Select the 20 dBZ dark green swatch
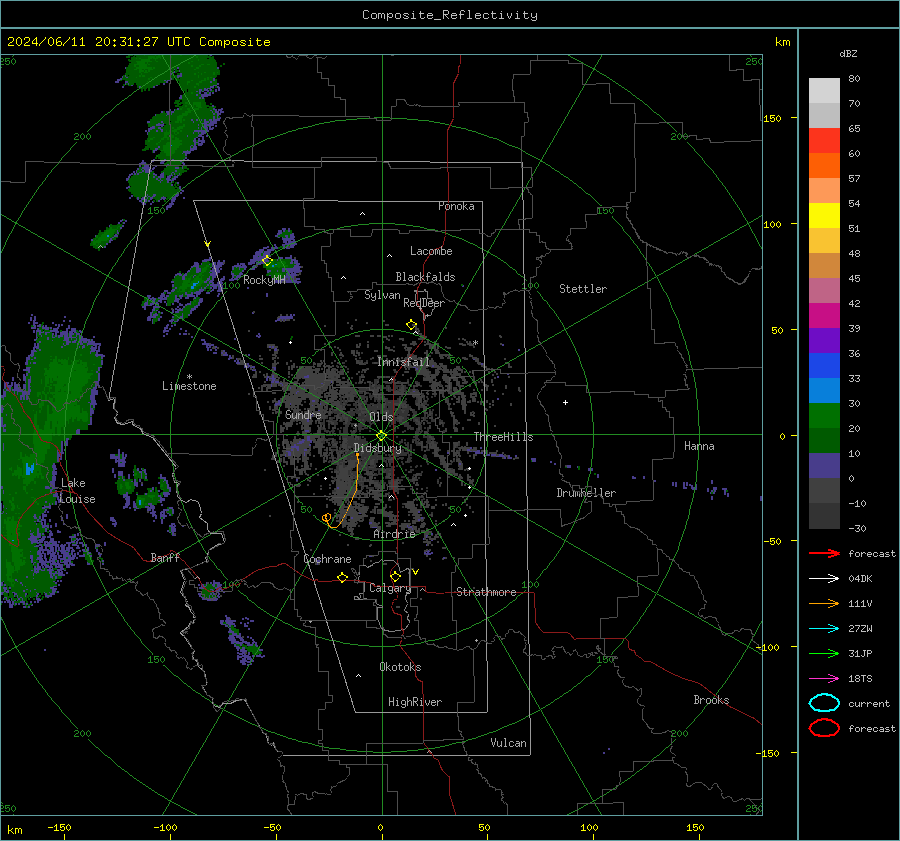The width and height of the screenshot is (900, 841). click(824, 440)
